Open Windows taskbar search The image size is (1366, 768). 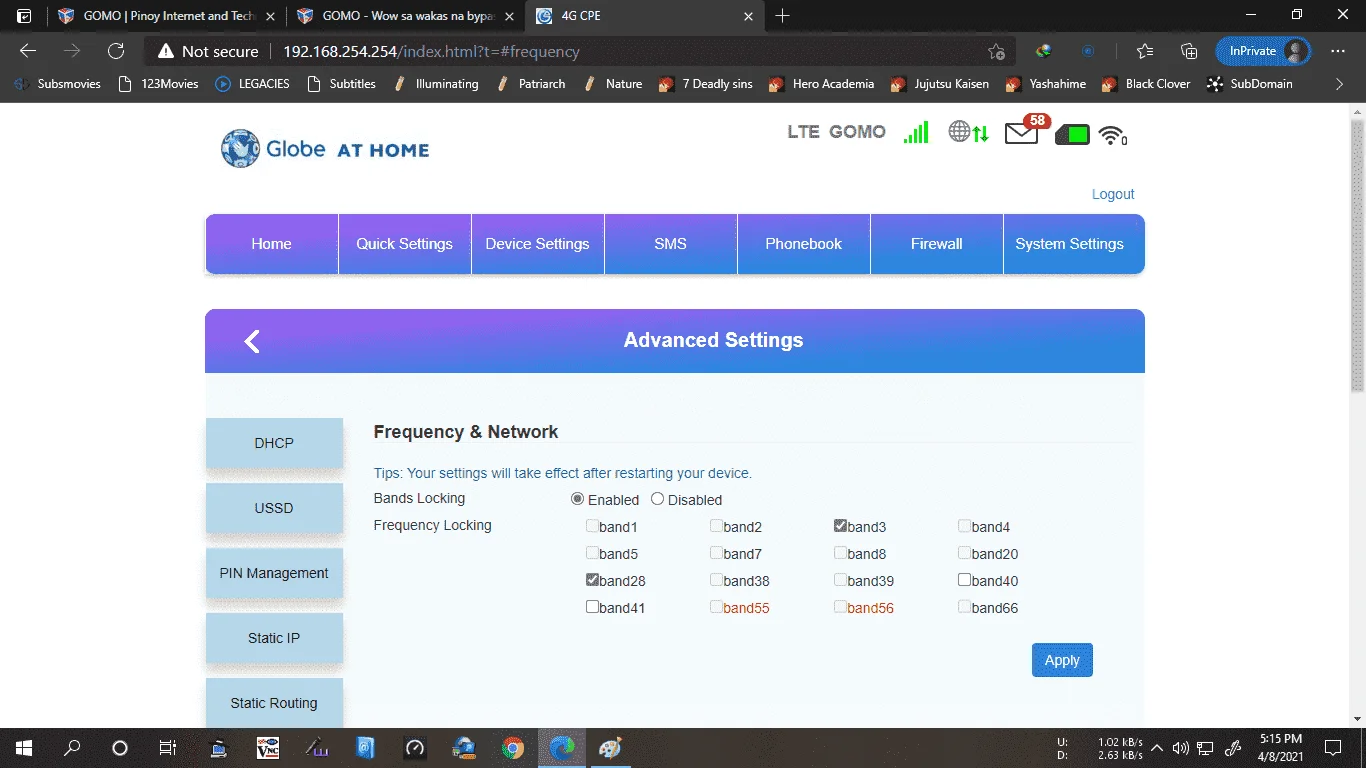tap(72, 748)
